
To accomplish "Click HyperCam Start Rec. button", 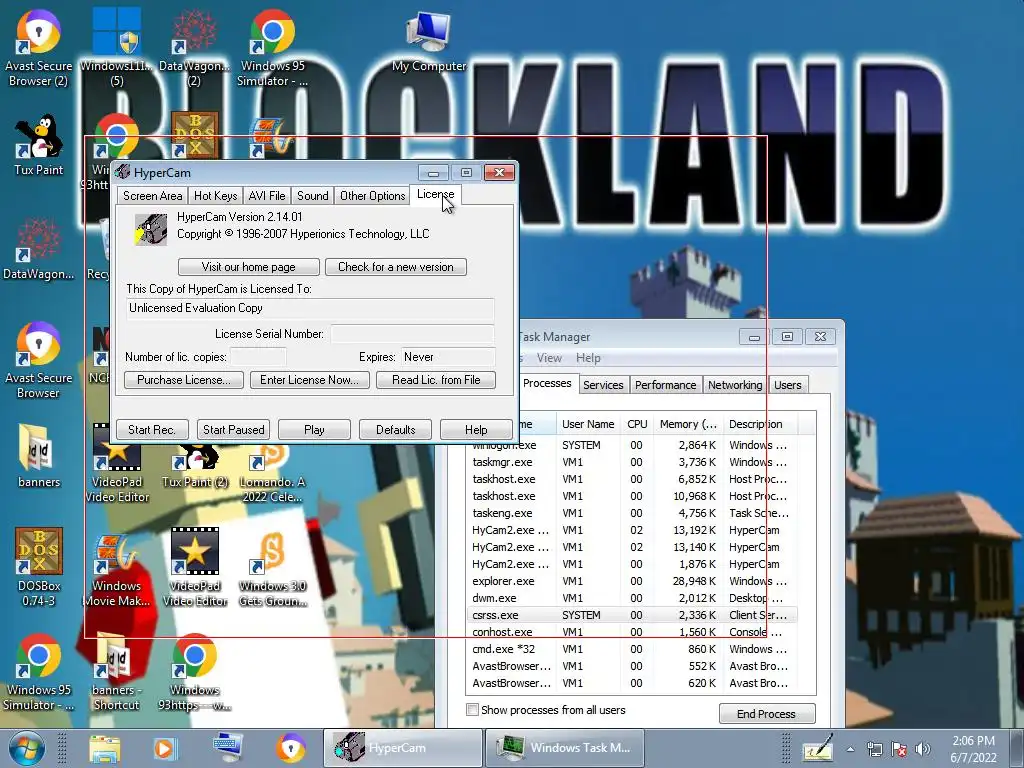I will pos(152,430).
